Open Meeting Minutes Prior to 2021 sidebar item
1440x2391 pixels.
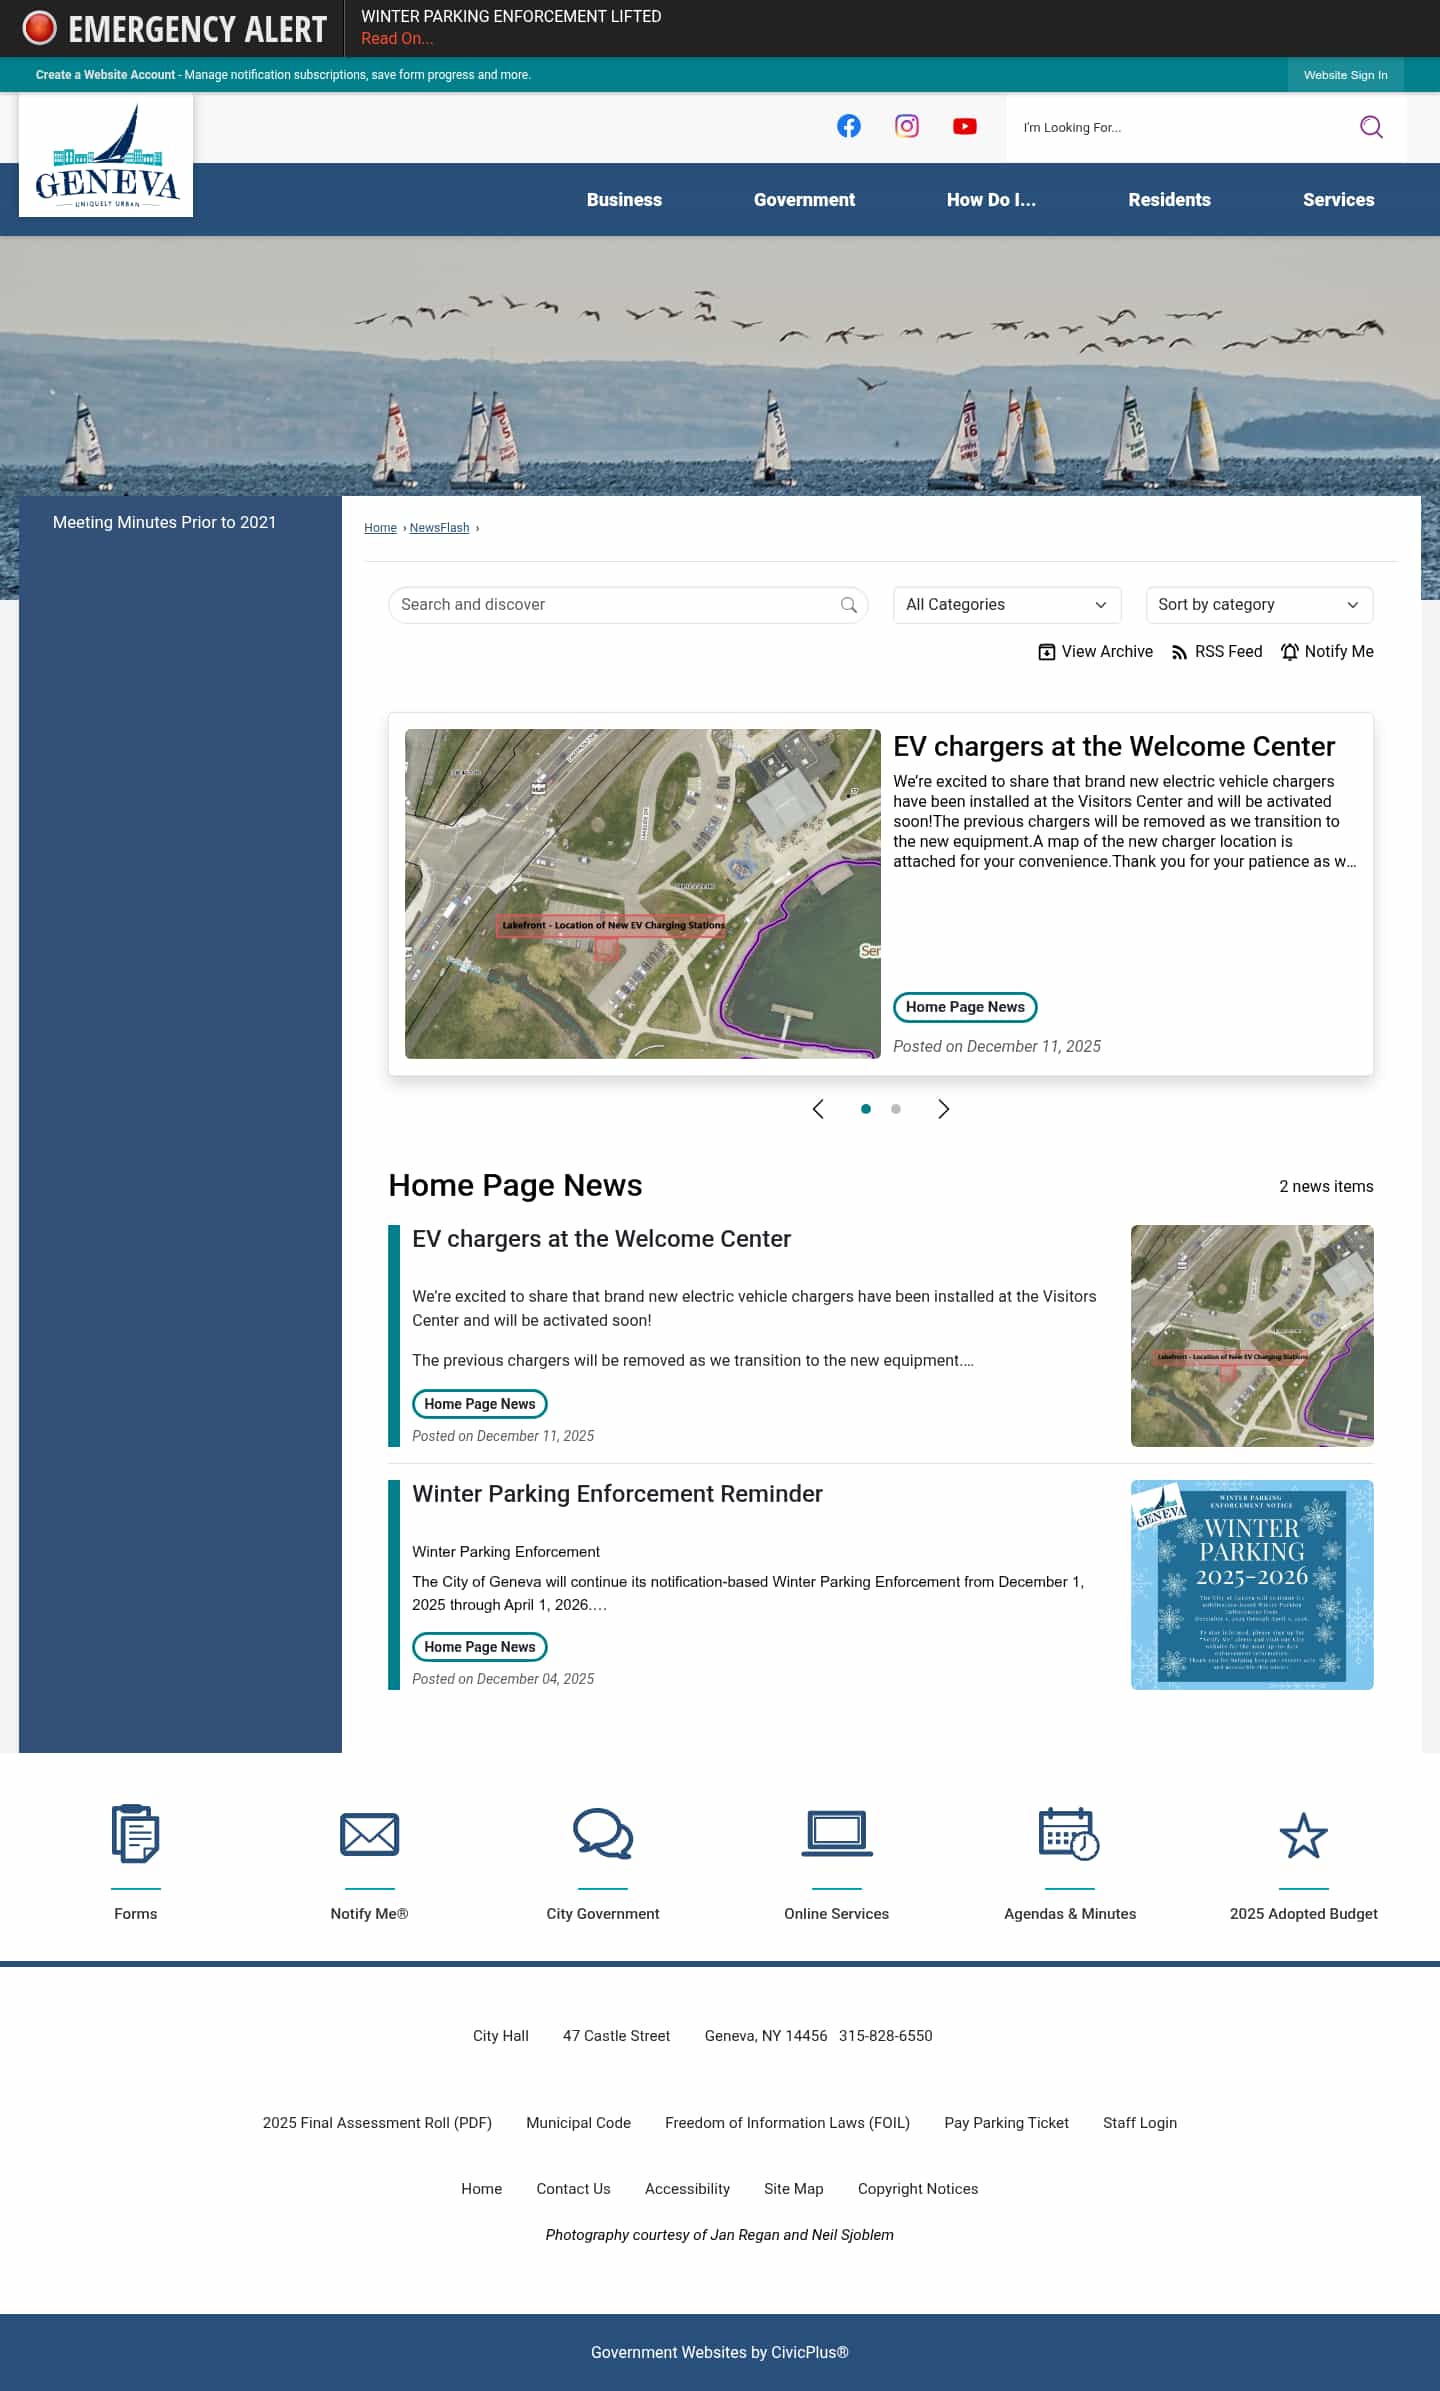tap(164, 522)
